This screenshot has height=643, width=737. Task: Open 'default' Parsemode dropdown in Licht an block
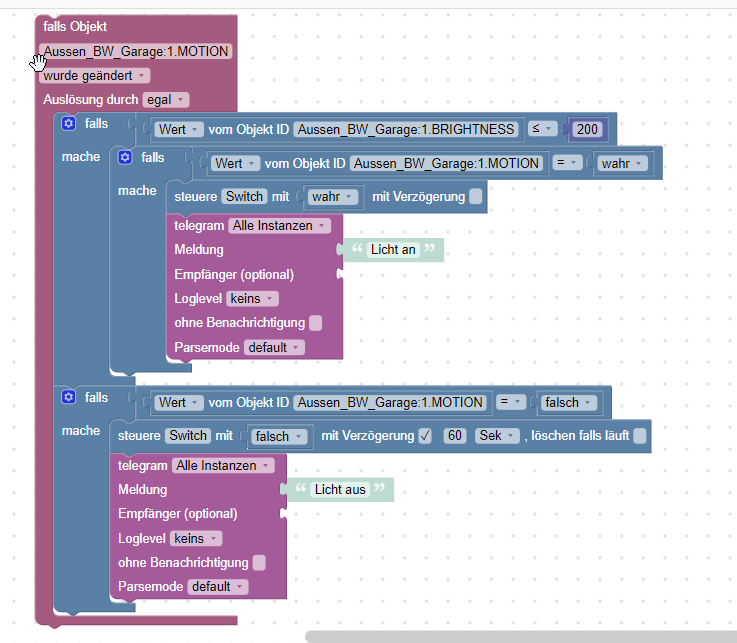(x=274, y=347)
